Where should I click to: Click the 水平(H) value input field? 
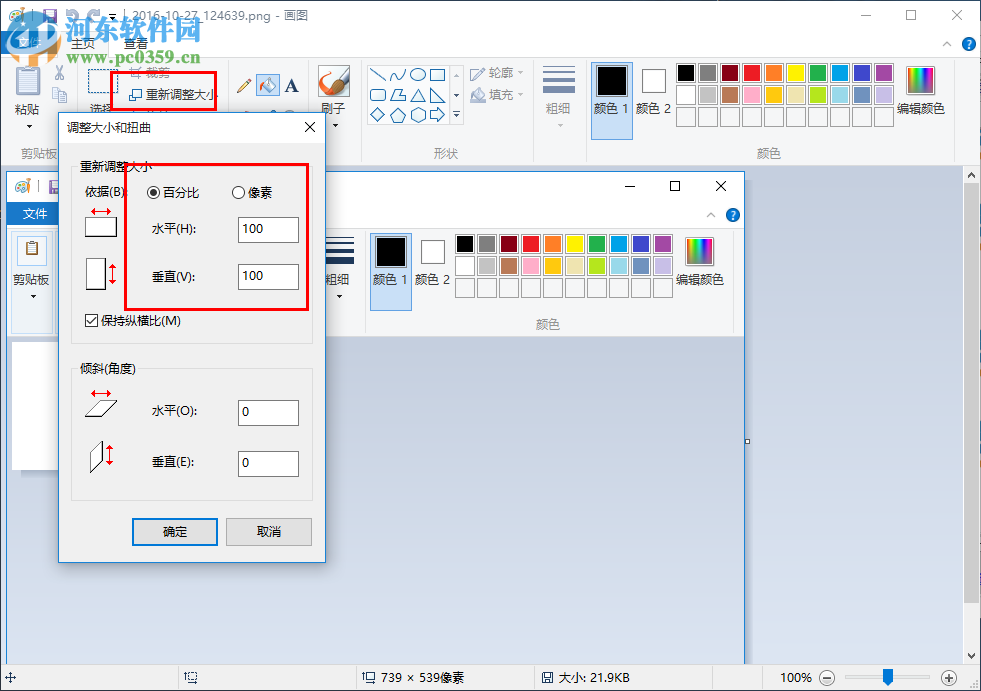coord(267,230)
